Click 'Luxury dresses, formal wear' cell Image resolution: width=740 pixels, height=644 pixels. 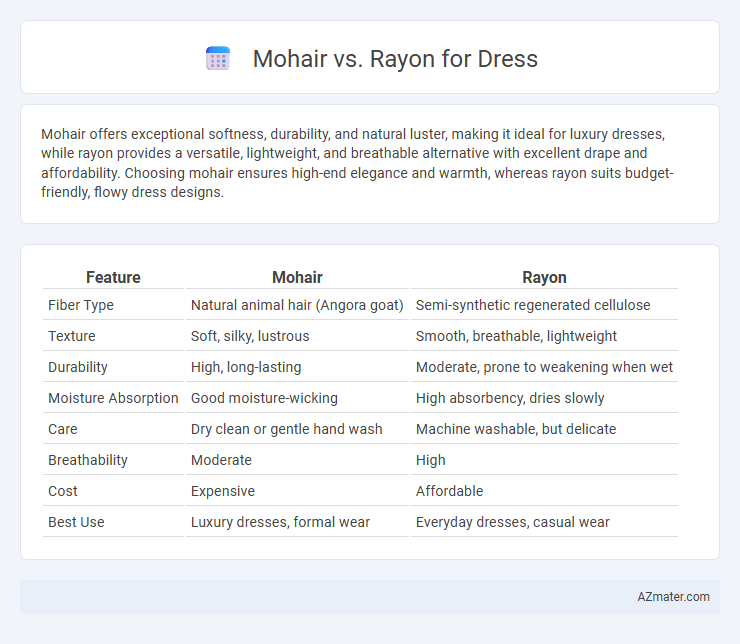click(x=280, y=522)
